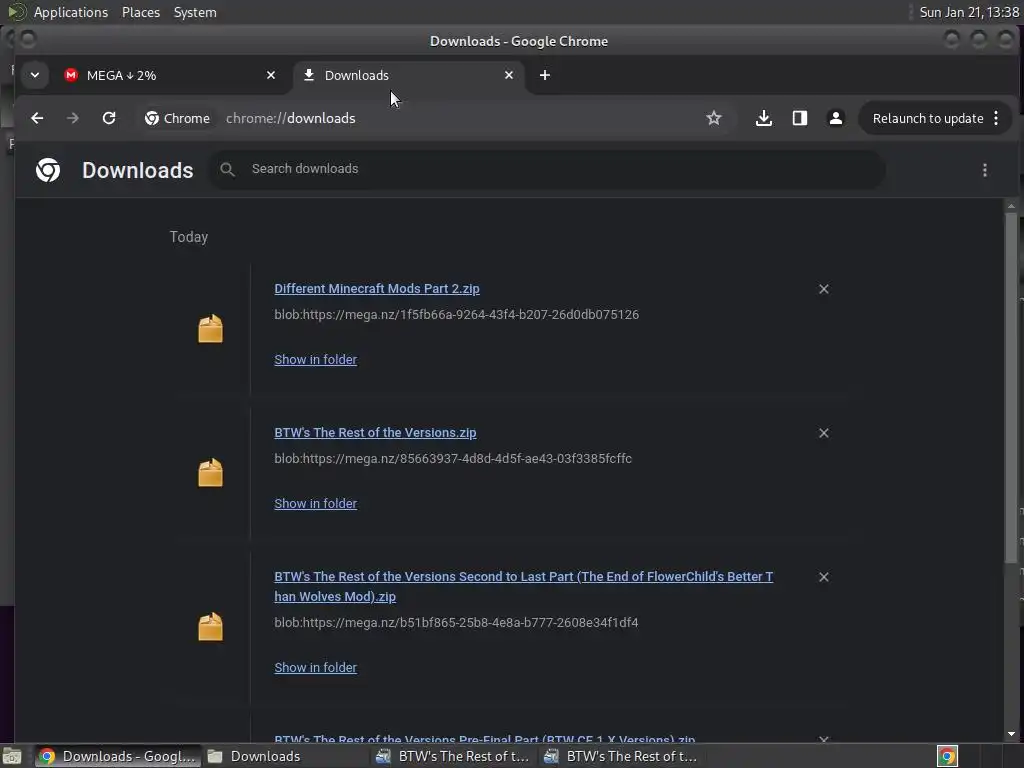This screenshot has height=768, width=1024.
Task: Click the Chrome logo next to Downloads heading
Action: click(x=48, y=170)
